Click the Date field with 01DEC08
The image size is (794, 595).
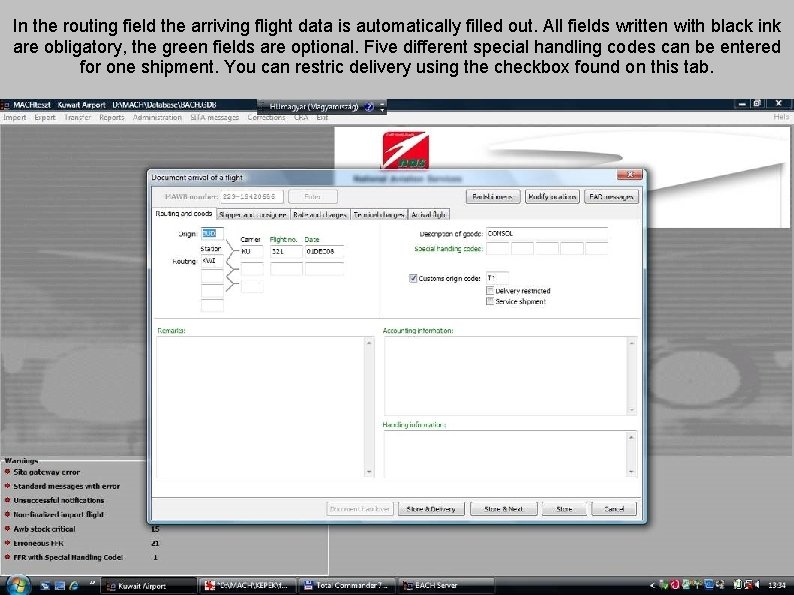324,251
